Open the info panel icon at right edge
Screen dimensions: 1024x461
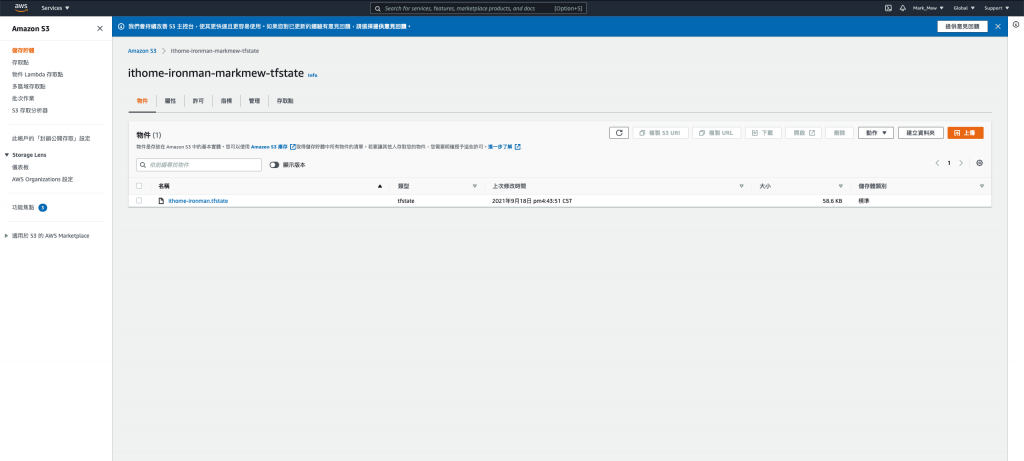pos(1016,25)
